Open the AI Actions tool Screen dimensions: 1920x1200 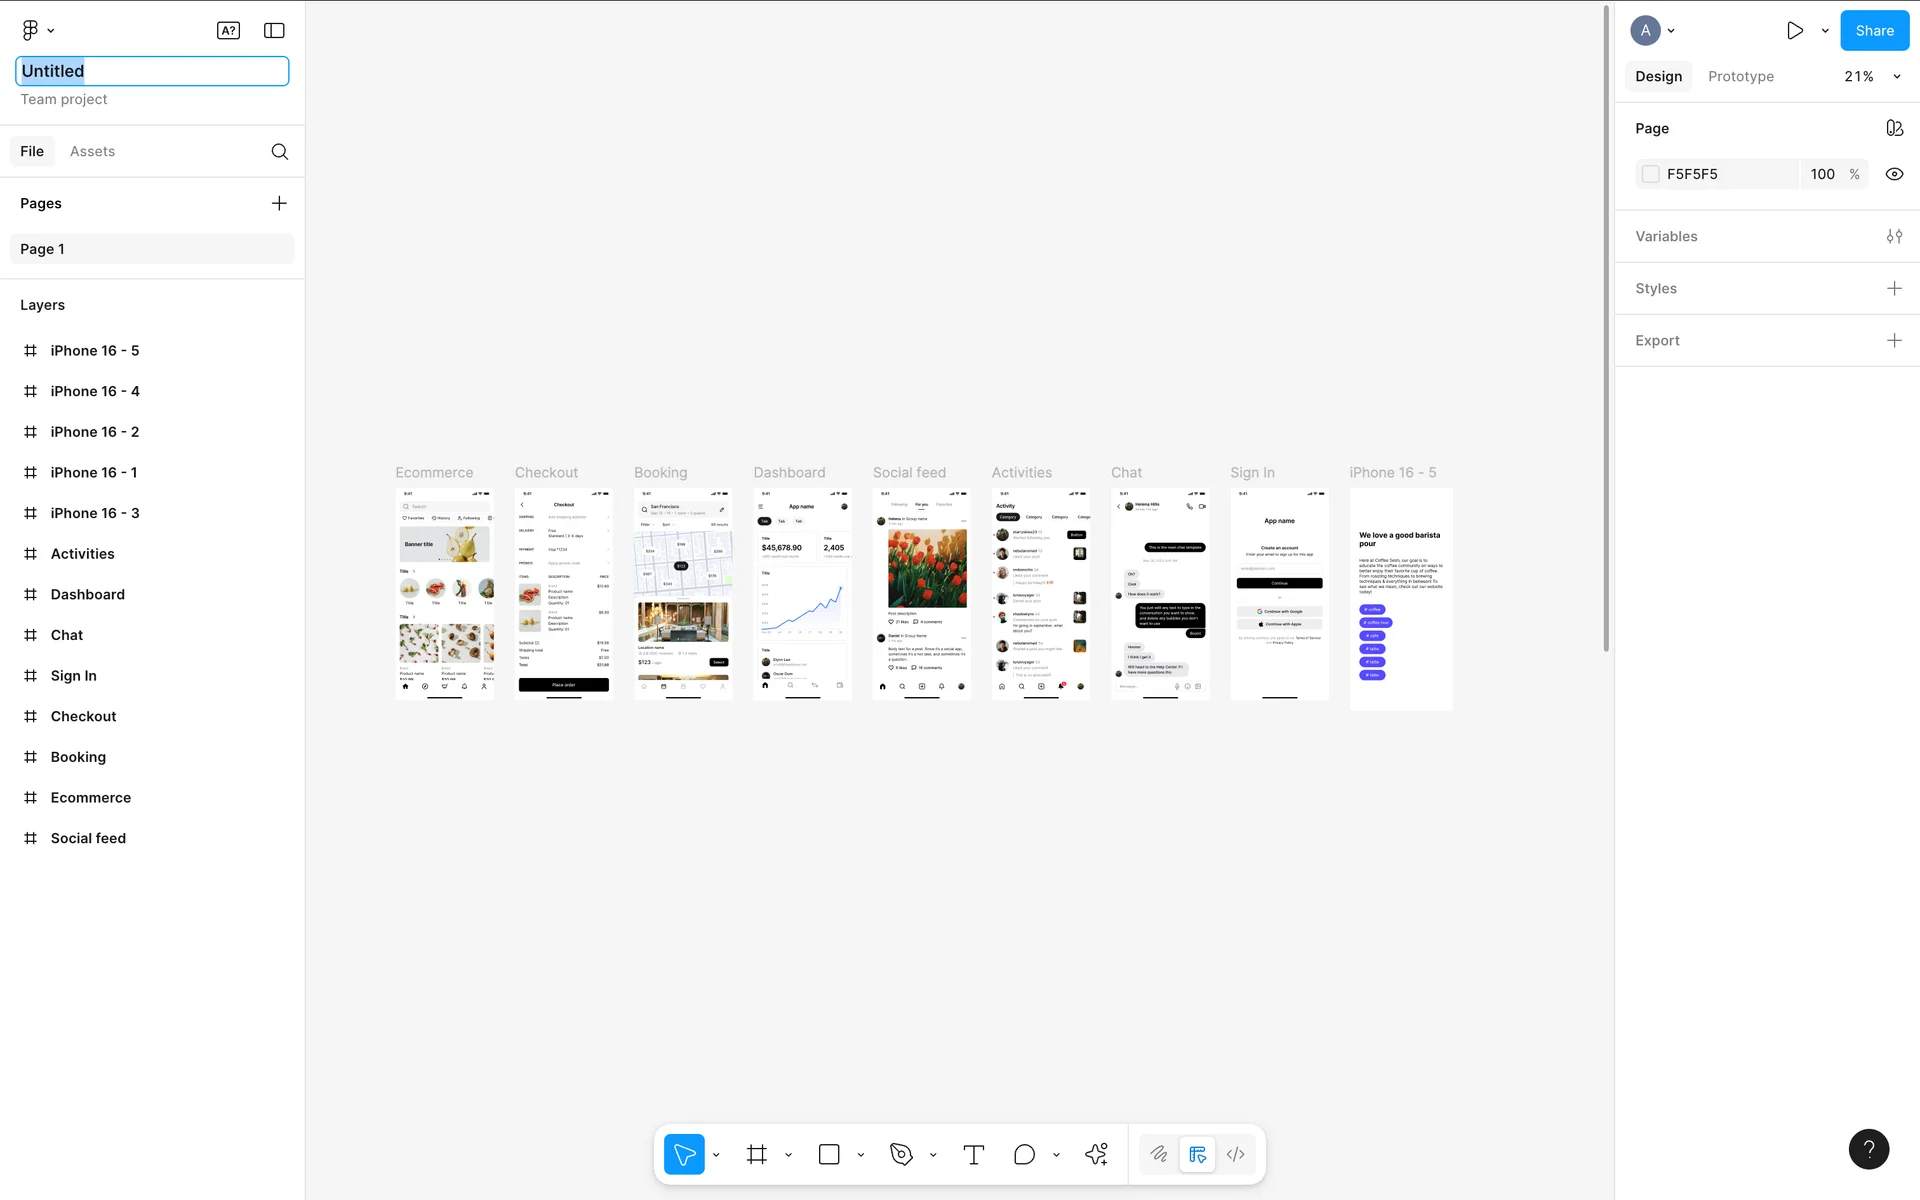1097,1155
